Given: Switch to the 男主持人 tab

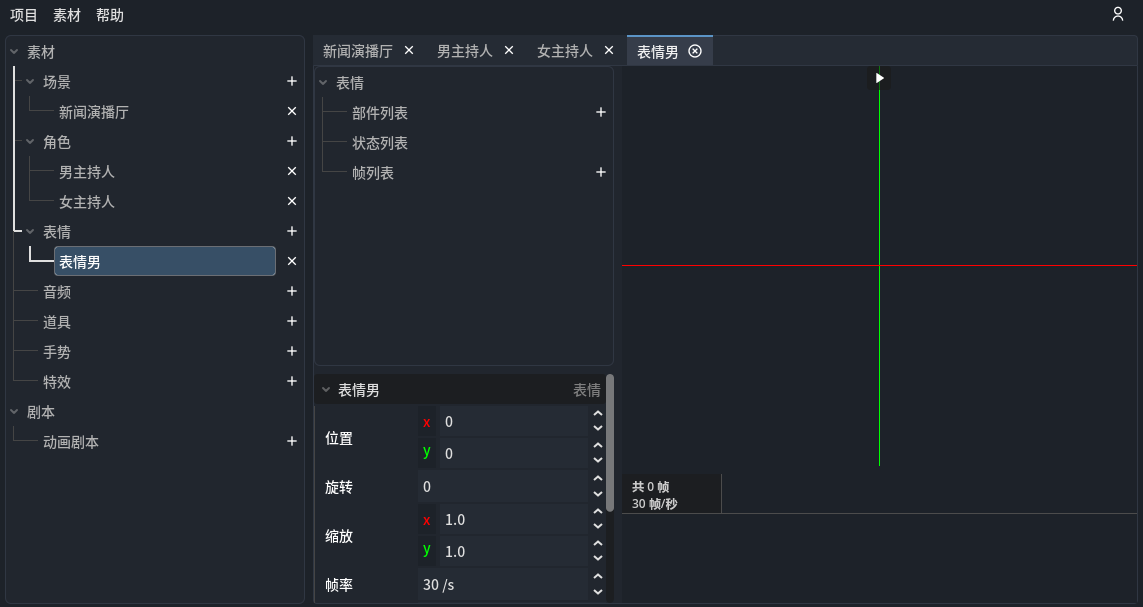Looking at the screenshot, I should point(464,51).
